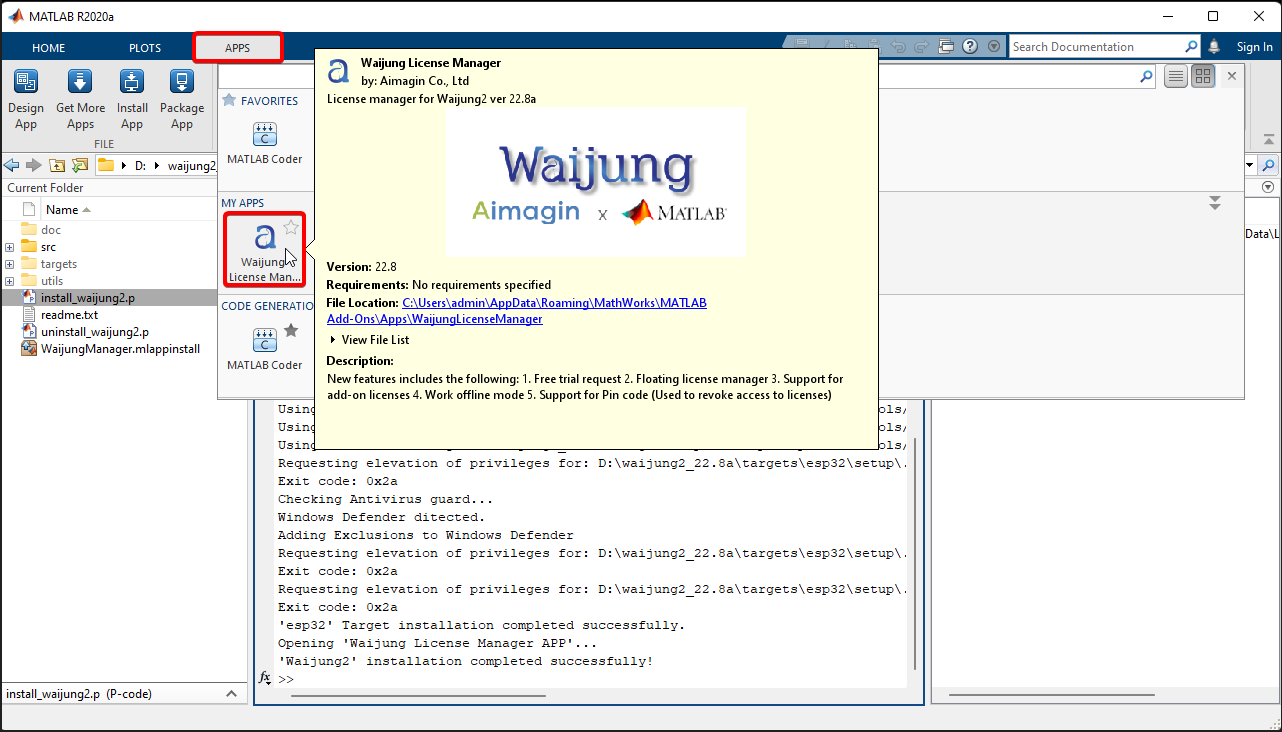The height and width of the screenshot is (732, 1282).
Task: Open the address bar path dropdown
Action: pyautogui.click(x=1250, y=165)
